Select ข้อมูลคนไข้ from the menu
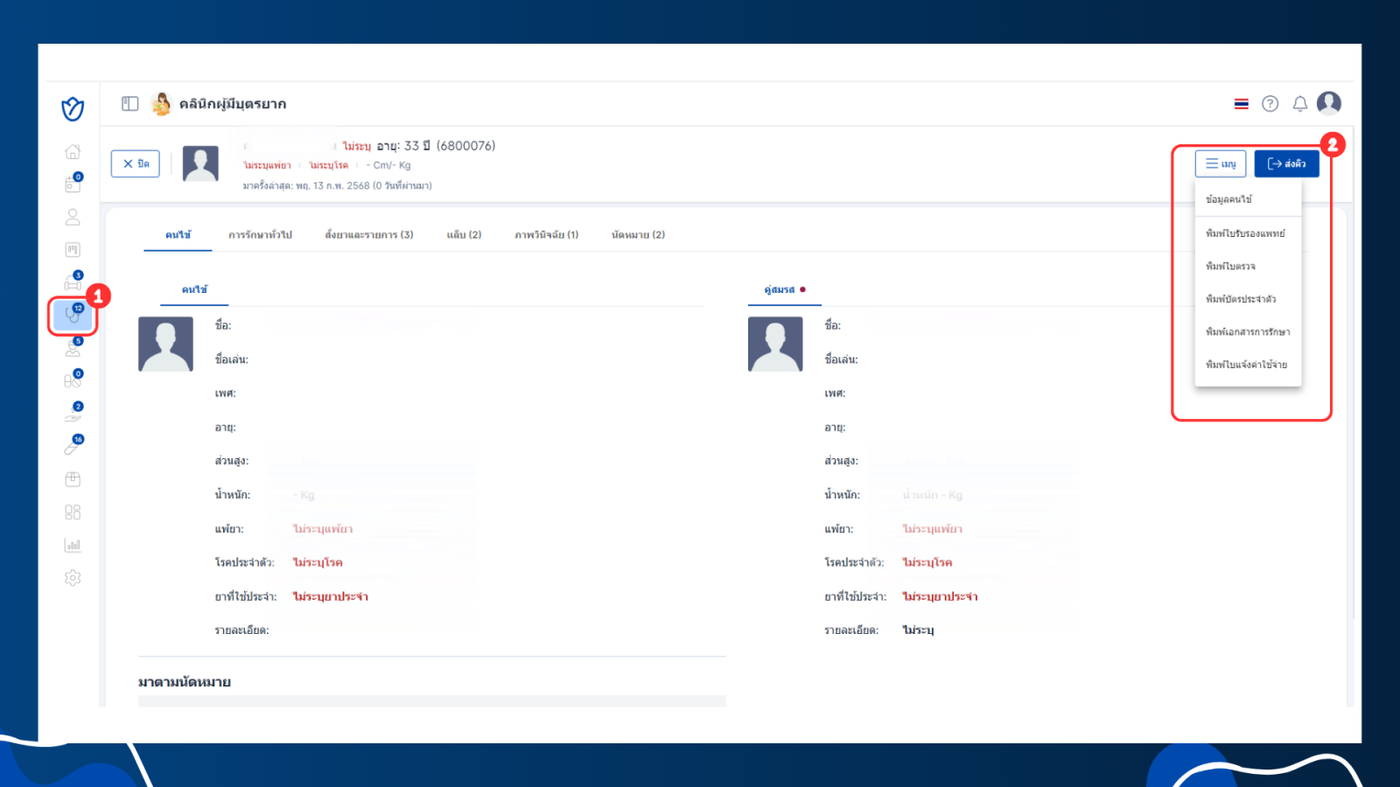This screenshot has height=787, width=1400. pos(1229,200)
